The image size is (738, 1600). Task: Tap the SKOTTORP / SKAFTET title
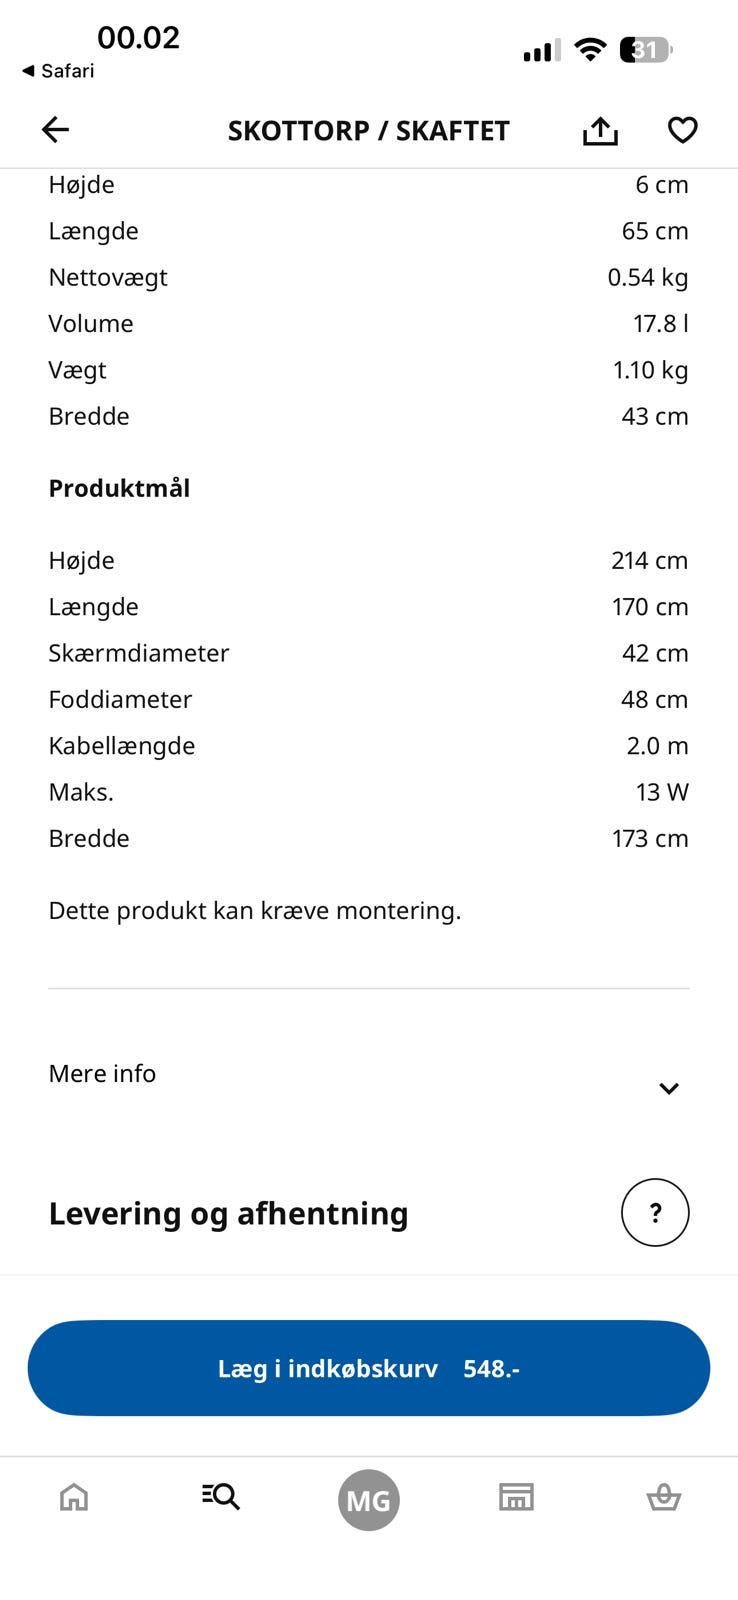368,131
